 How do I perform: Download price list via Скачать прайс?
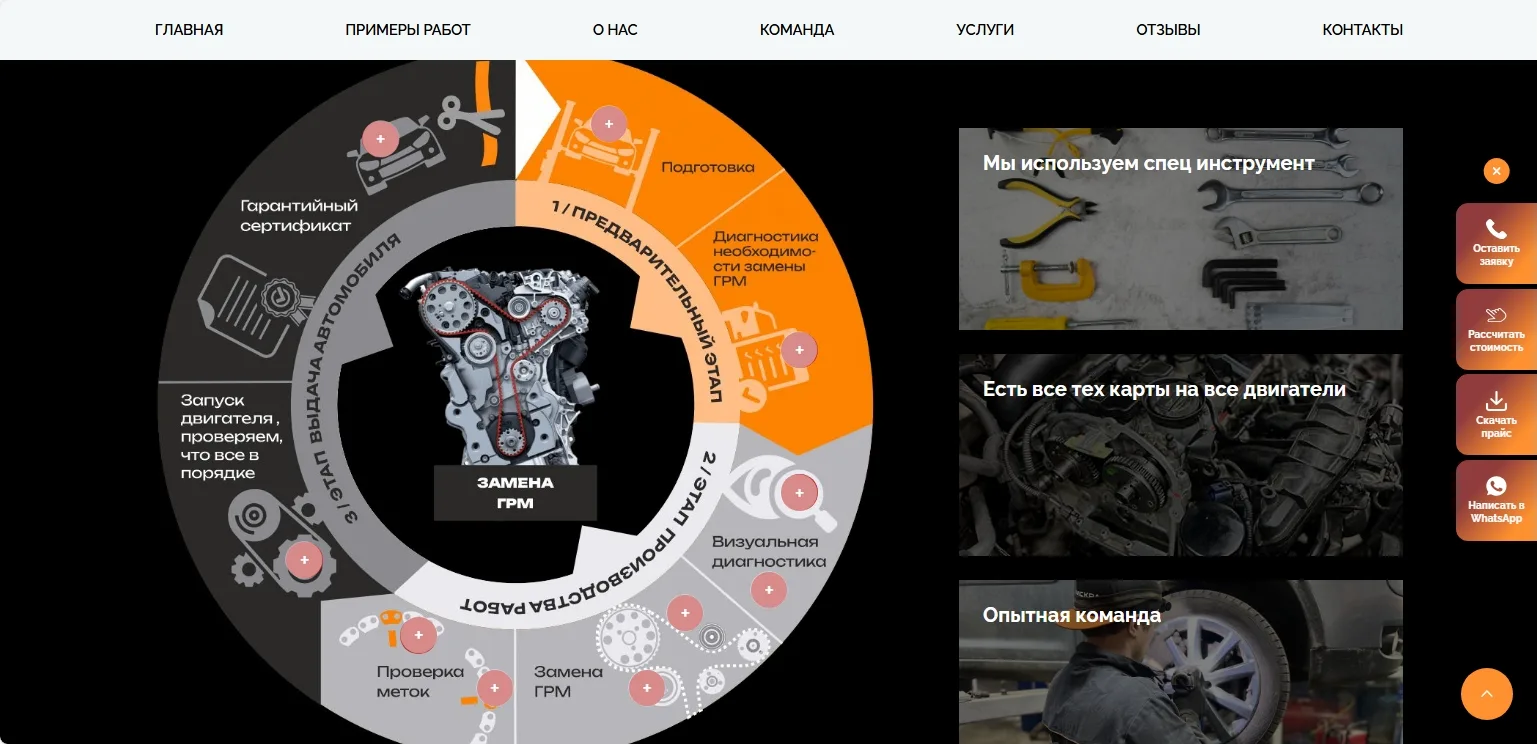pos(1496,414)
